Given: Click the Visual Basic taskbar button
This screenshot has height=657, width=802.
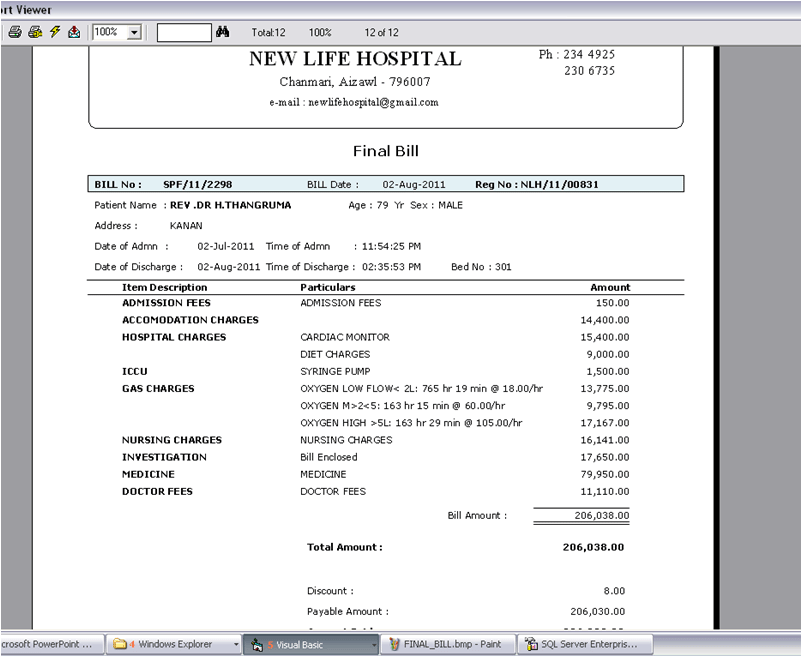Looking at the screenshot, I should 309,645.
